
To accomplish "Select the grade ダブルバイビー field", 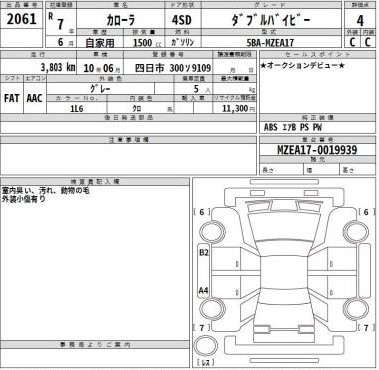I will point(271,20).
